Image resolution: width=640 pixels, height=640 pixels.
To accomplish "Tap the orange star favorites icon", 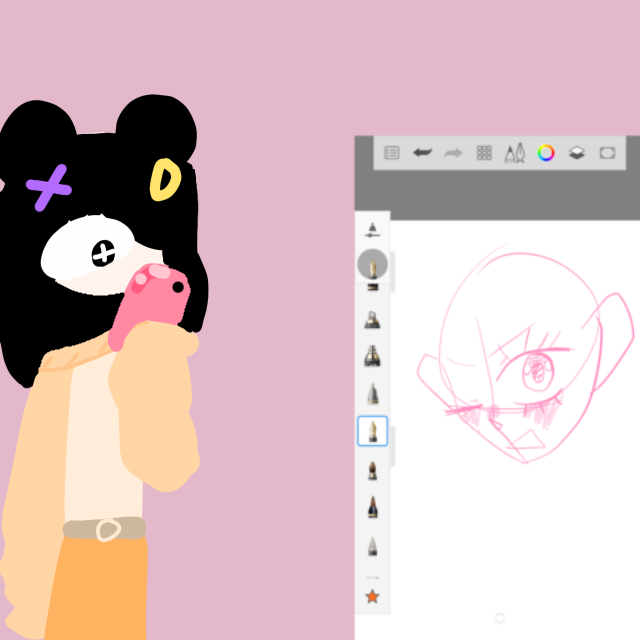I will click(x=372, y=596).
